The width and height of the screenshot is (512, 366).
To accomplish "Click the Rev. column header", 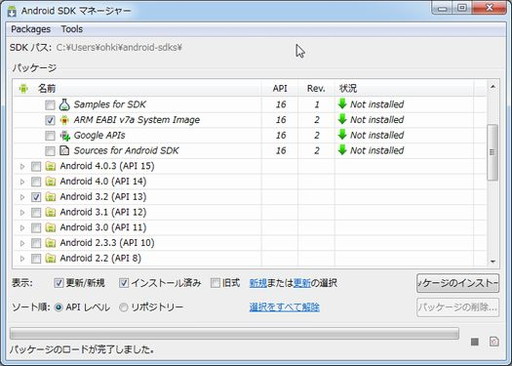I will [x=316, y=88].
